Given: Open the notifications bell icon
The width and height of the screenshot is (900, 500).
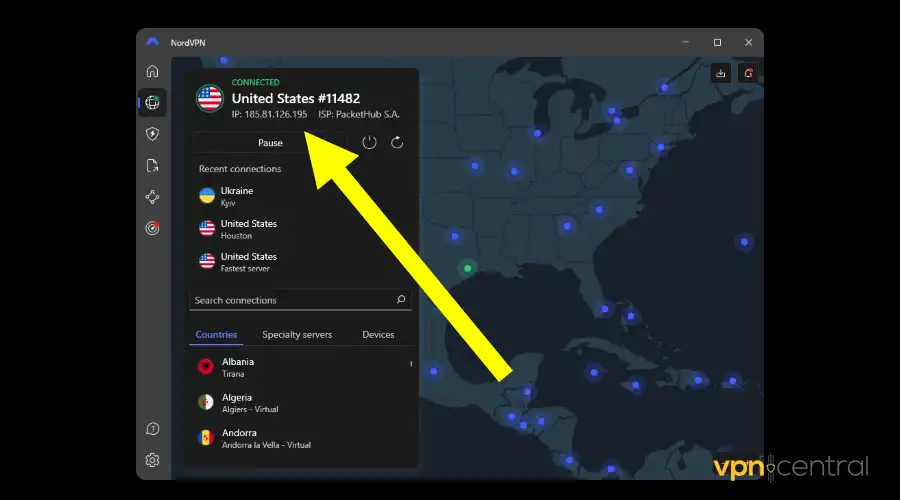Looking at the screenshot, I should pyautogui.click(x=748, y=73).
